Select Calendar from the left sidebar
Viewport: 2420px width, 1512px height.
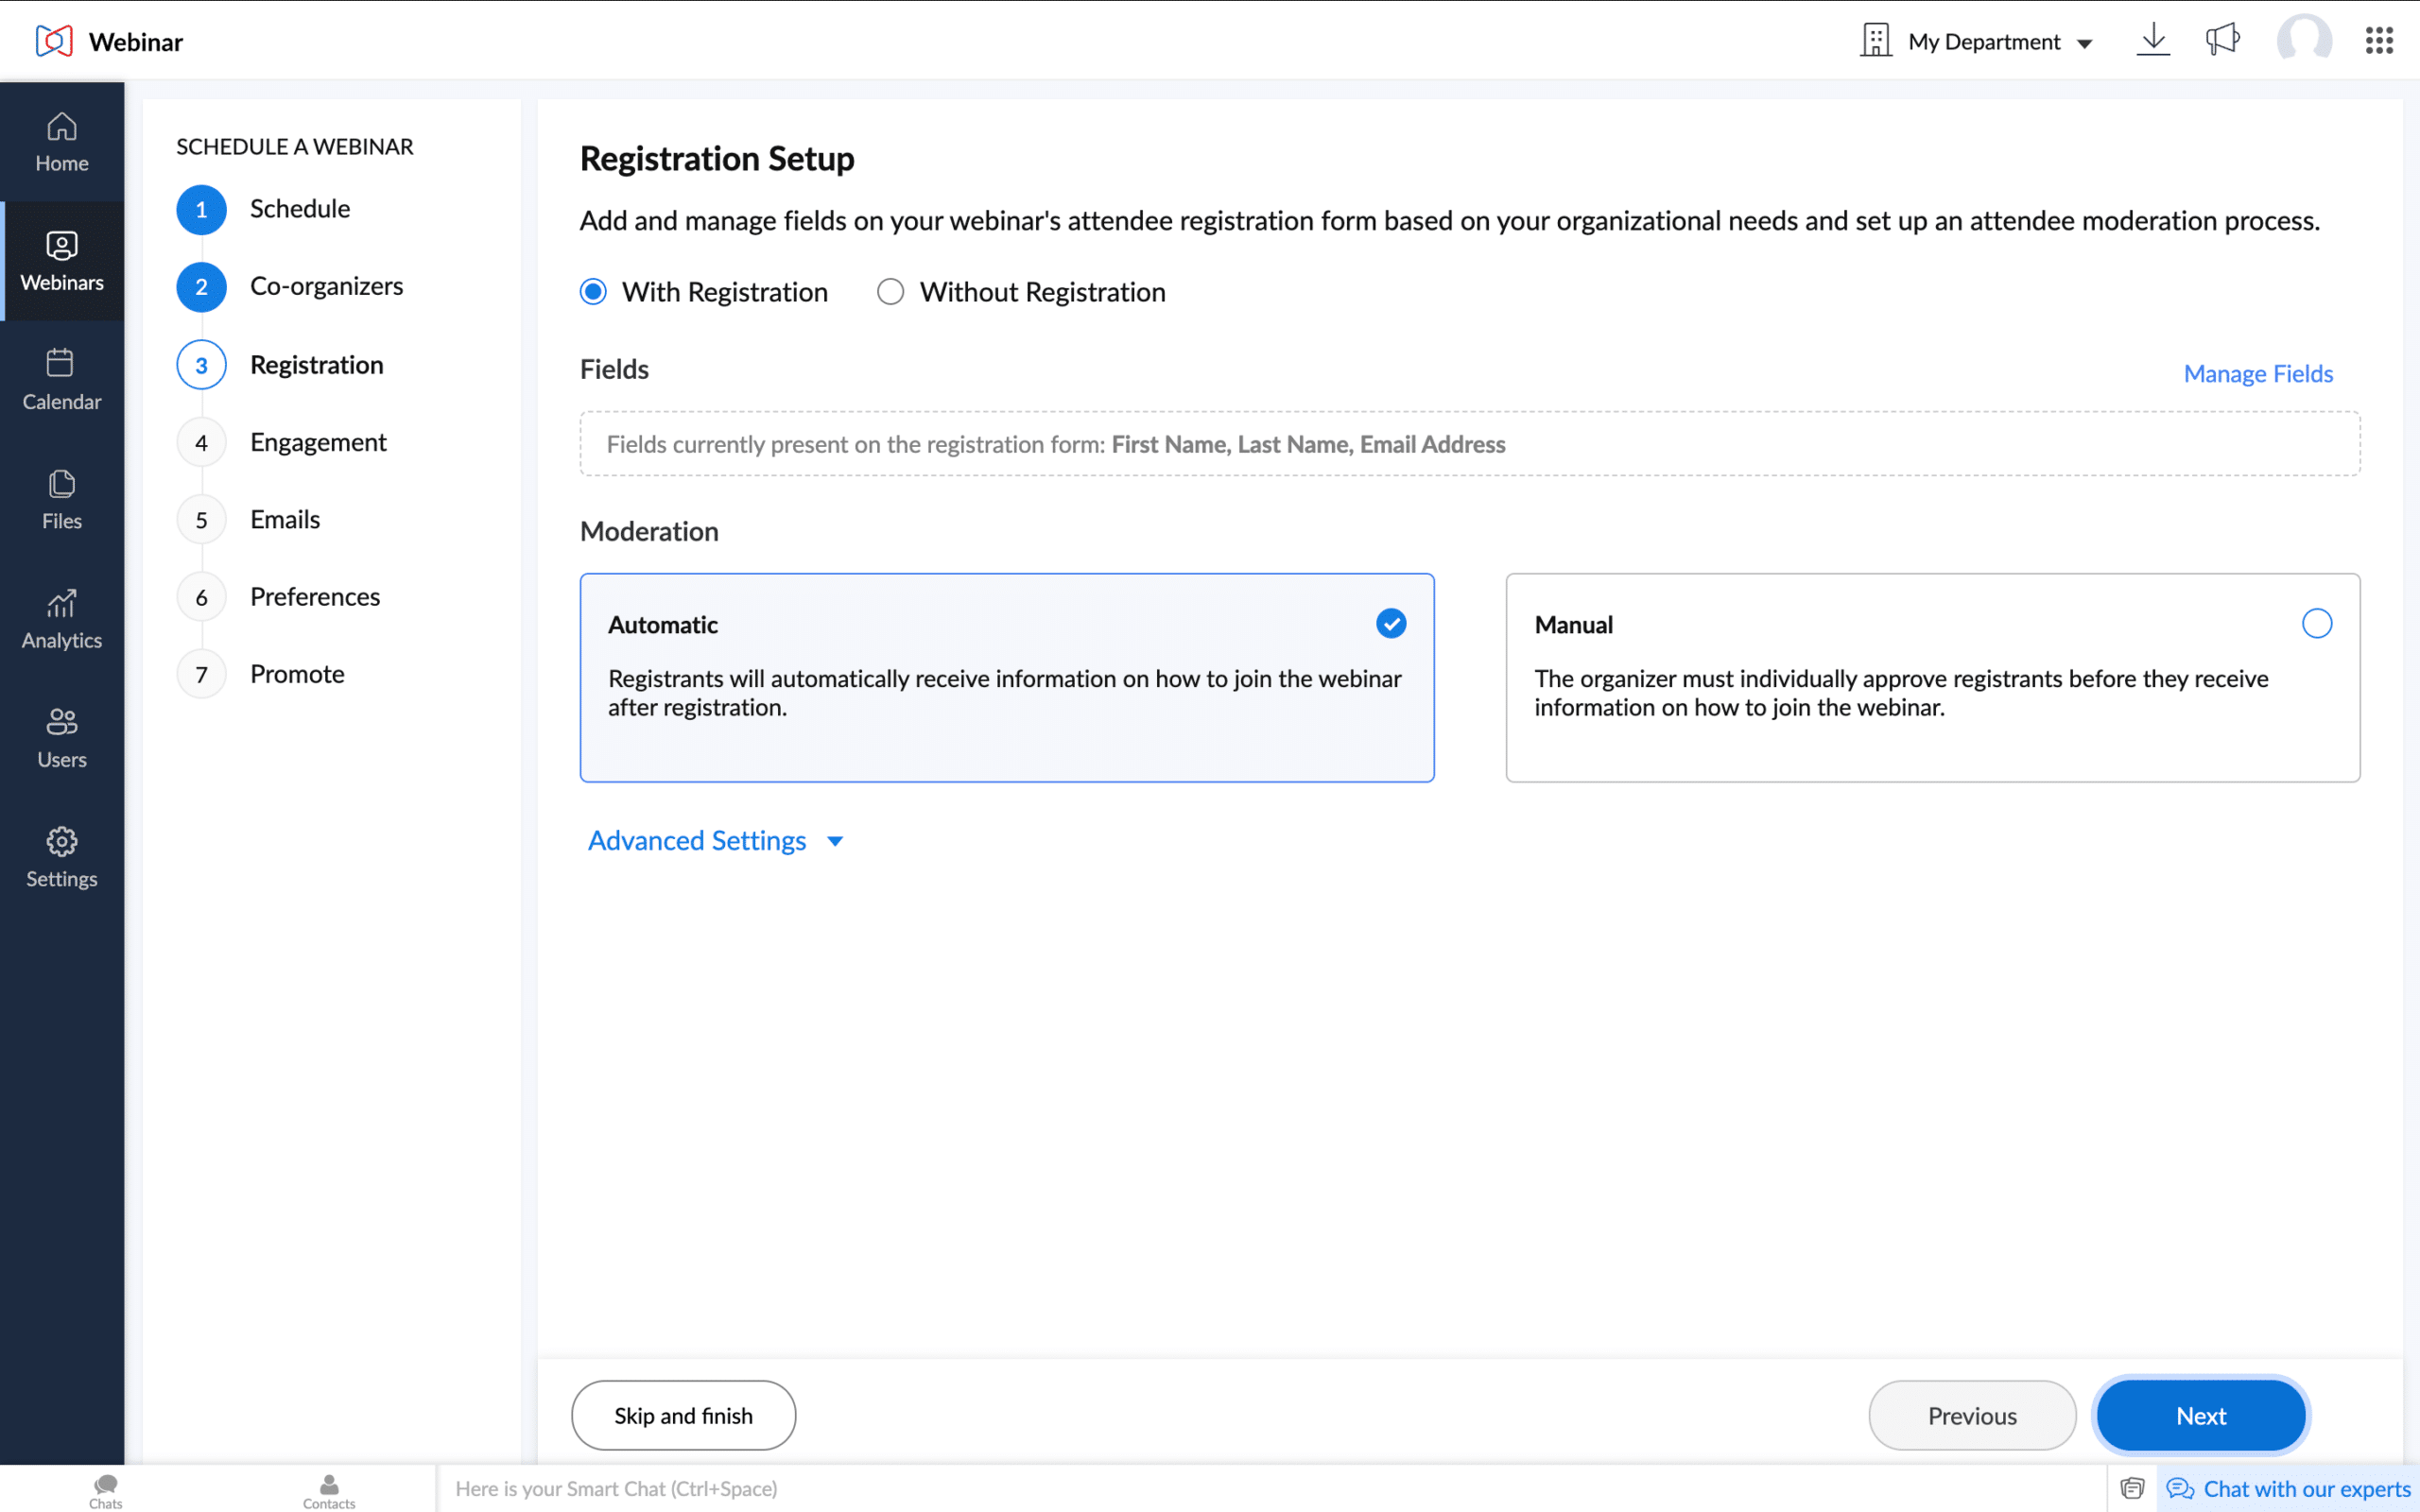pyautogui.click(x=62, y=380)
